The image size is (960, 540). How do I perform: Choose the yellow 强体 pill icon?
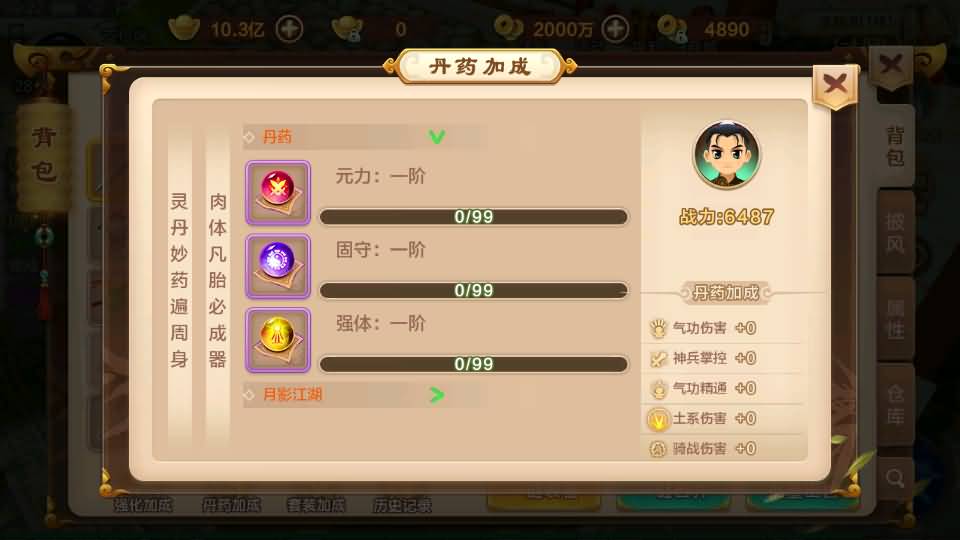tap(278, 340)
